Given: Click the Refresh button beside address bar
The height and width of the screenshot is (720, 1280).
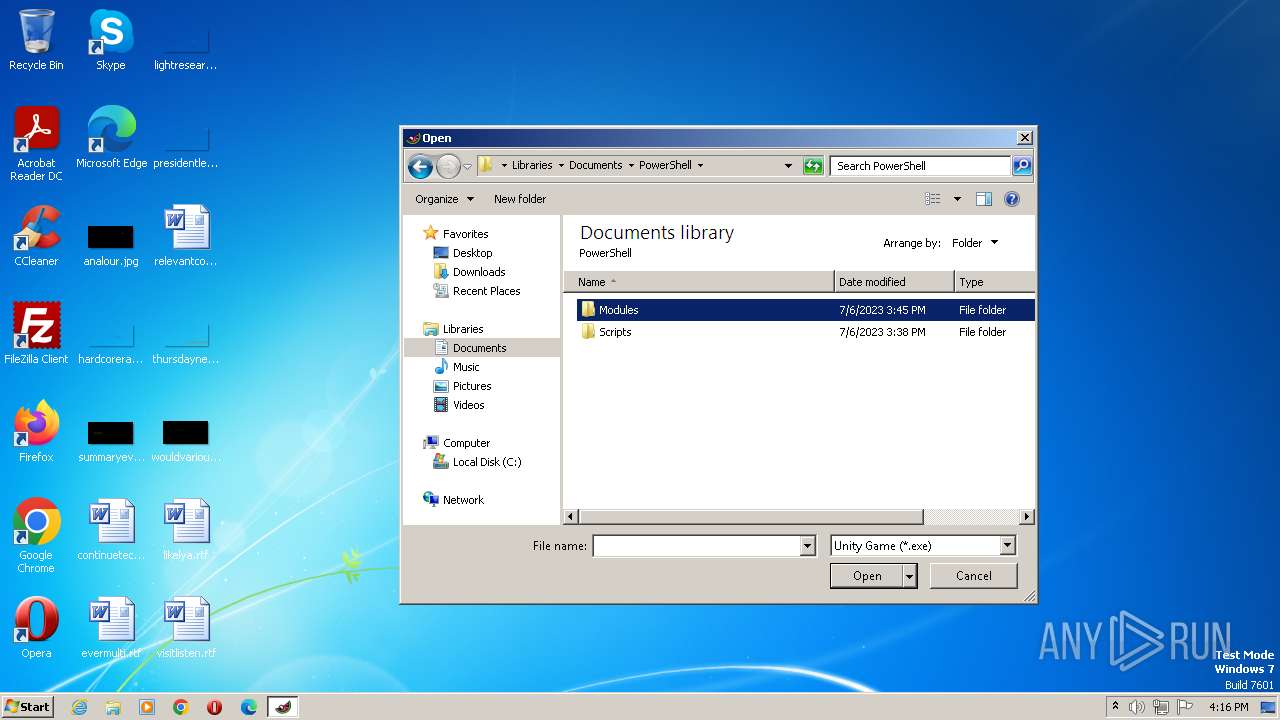Looking at the screenshot, I should click(813, 166).
